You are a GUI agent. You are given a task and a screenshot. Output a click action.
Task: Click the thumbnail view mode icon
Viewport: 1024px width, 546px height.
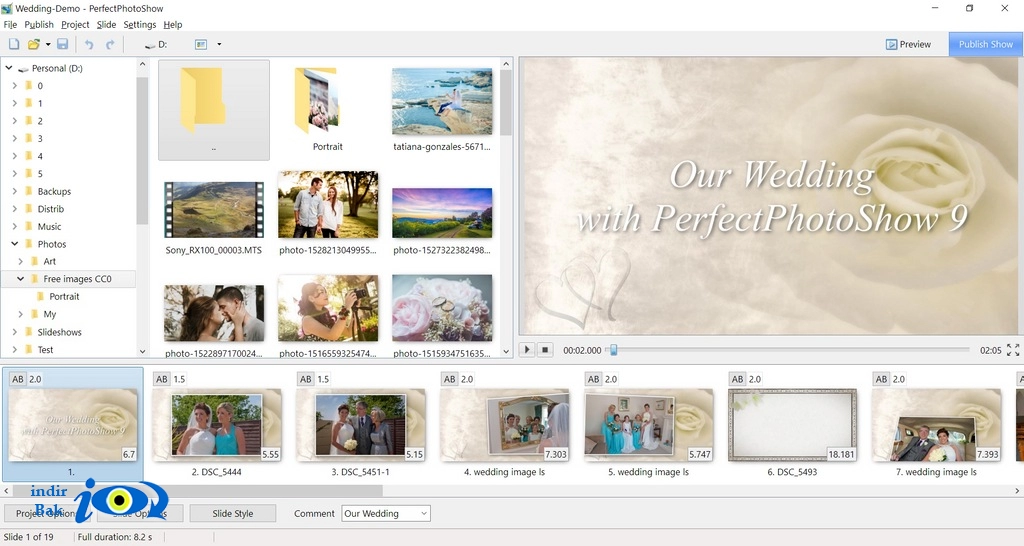(x=200, y=44)
